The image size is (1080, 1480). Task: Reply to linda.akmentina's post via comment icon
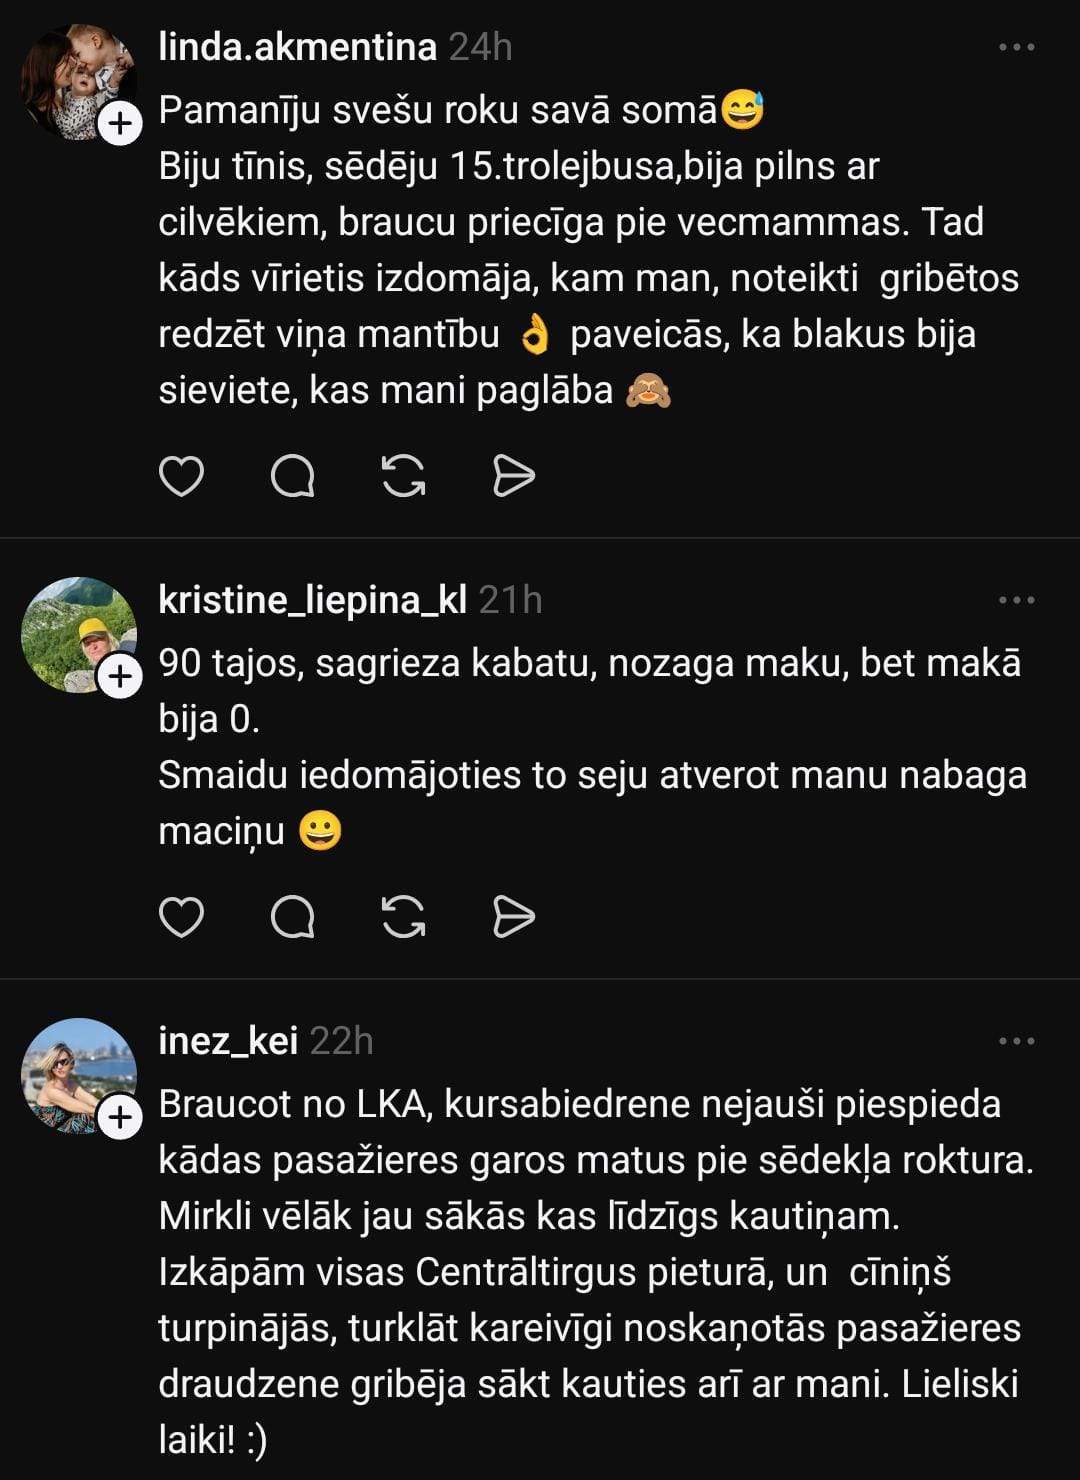point(293,476)
